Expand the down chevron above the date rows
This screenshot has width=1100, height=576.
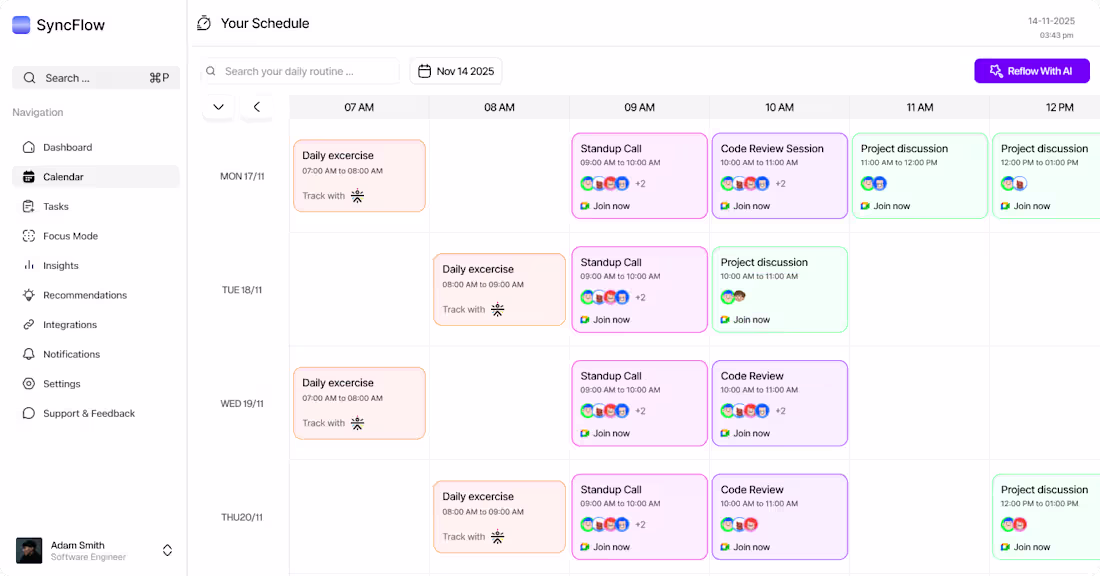(x=218, y=107)
